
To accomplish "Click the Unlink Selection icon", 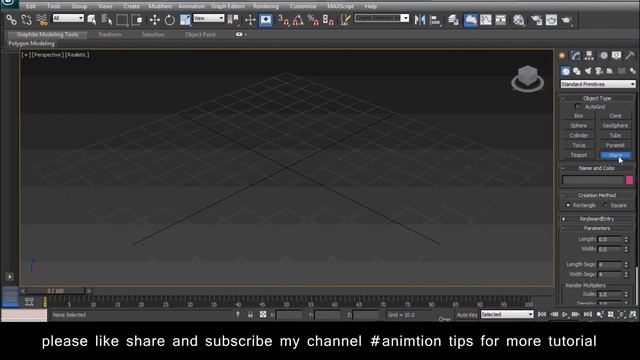I will click(27, 20).
